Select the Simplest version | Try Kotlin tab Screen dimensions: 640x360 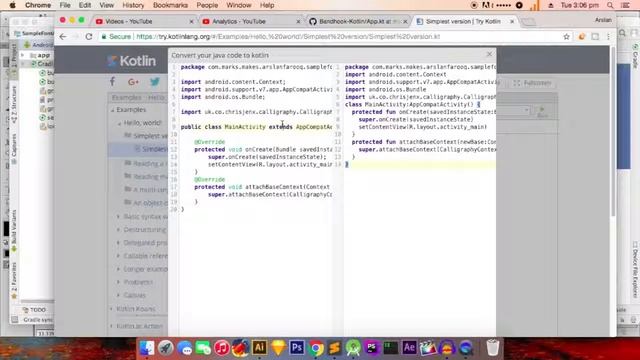click(x=463, y=21)
